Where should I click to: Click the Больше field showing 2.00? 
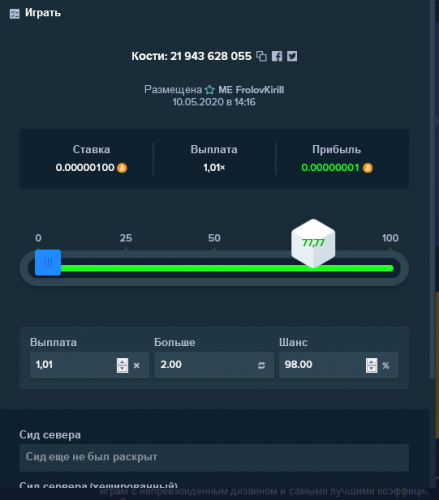click(x=214, y=365)
